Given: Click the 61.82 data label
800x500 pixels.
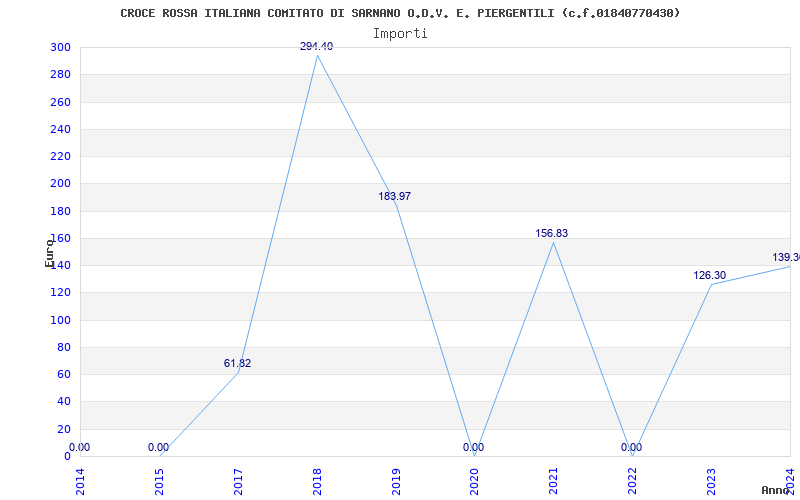Looking at the screenshot, I should (237, 364).
